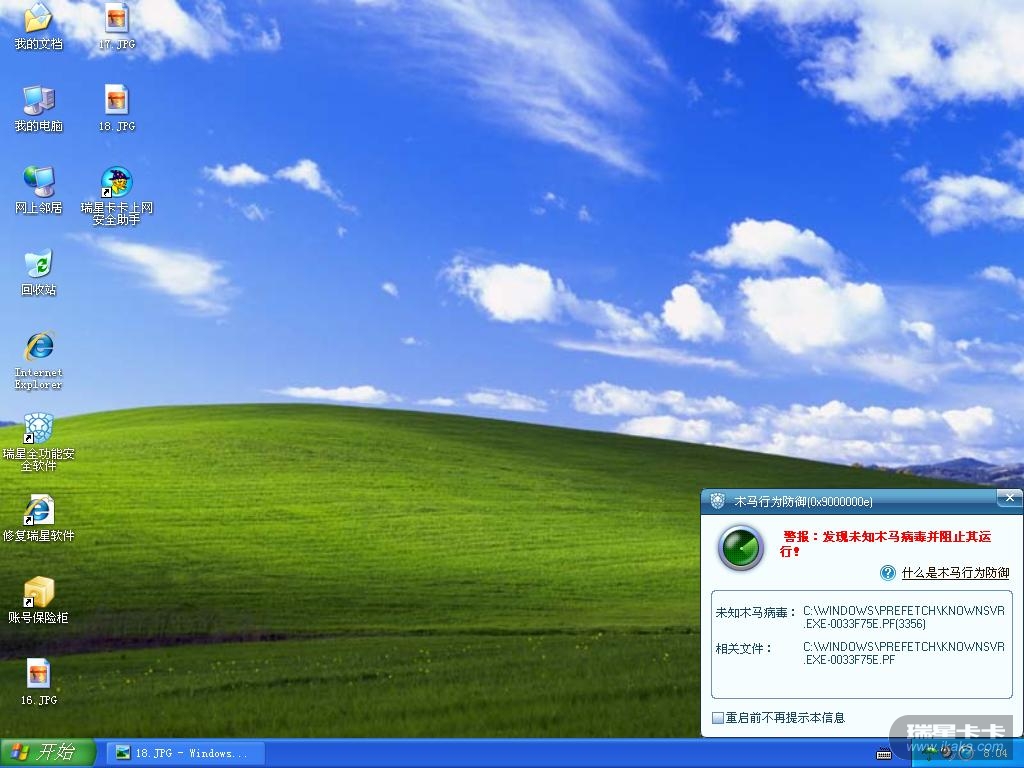
Task: Open the 什么是木马行为防御 help link
Action: tap(955, 573)
